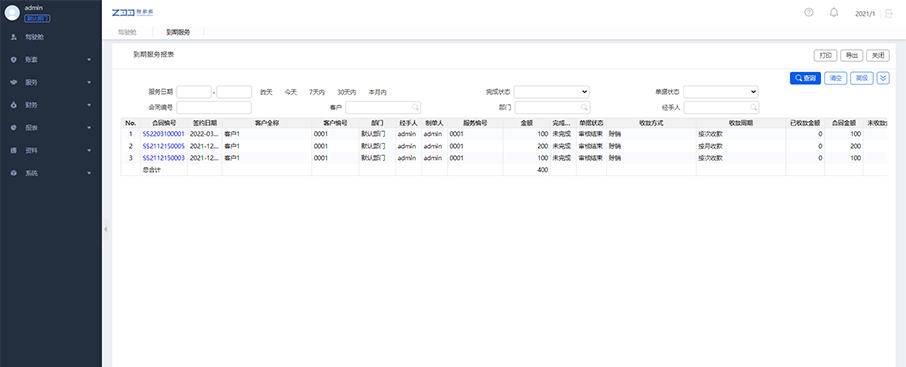Click the admin user avatar

click(12, 13)
